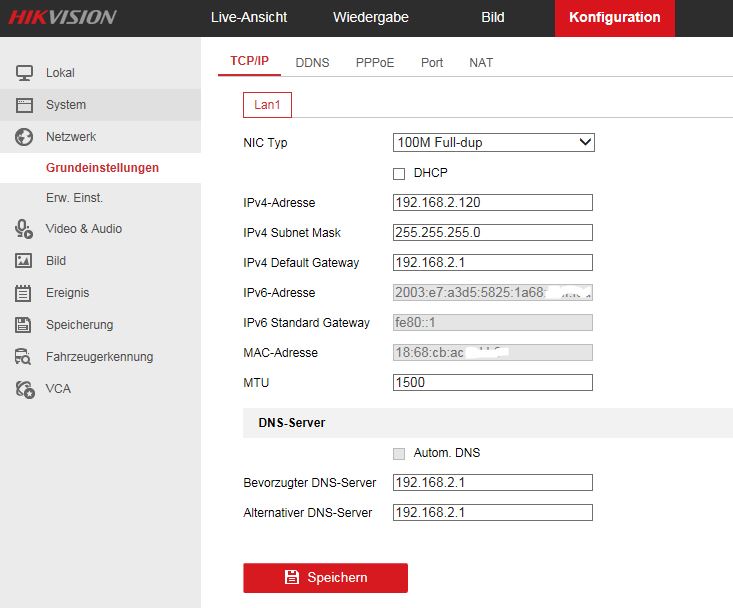The width and height of the screenshot is (733, 608).
Task: Click the IPv4-Adresse input field
Action: pos(493,203)
